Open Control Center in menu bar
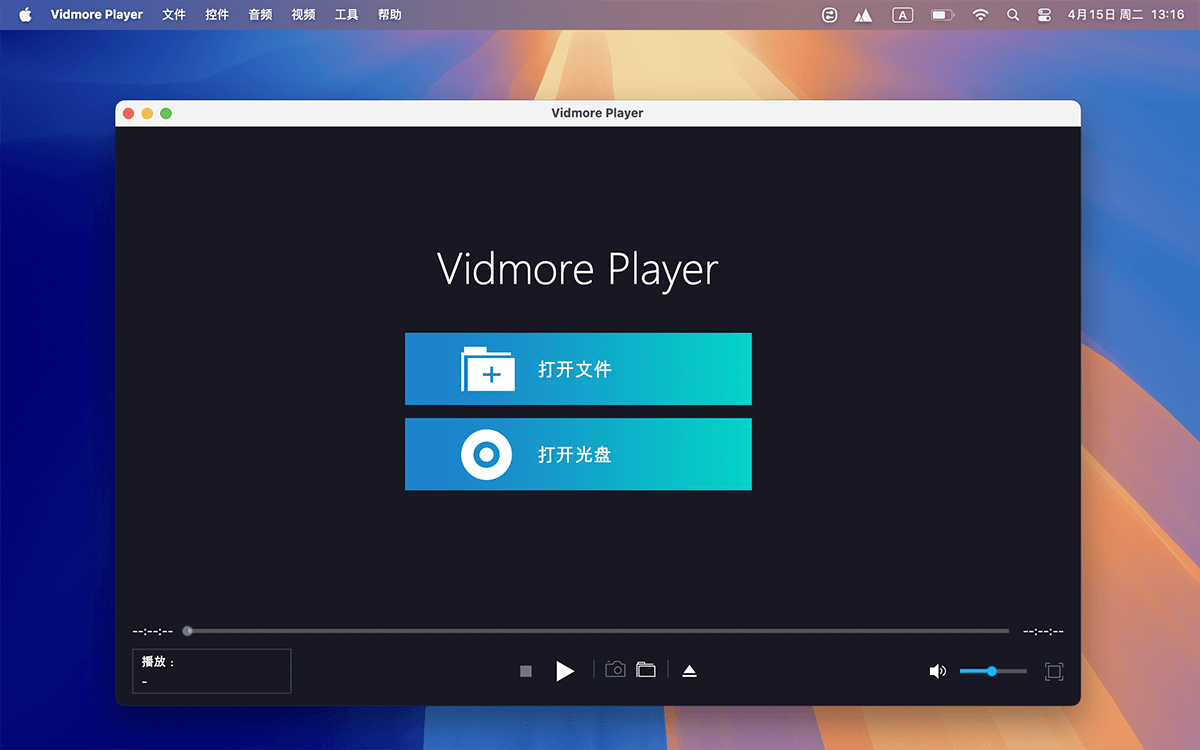 pos(1045,15)
